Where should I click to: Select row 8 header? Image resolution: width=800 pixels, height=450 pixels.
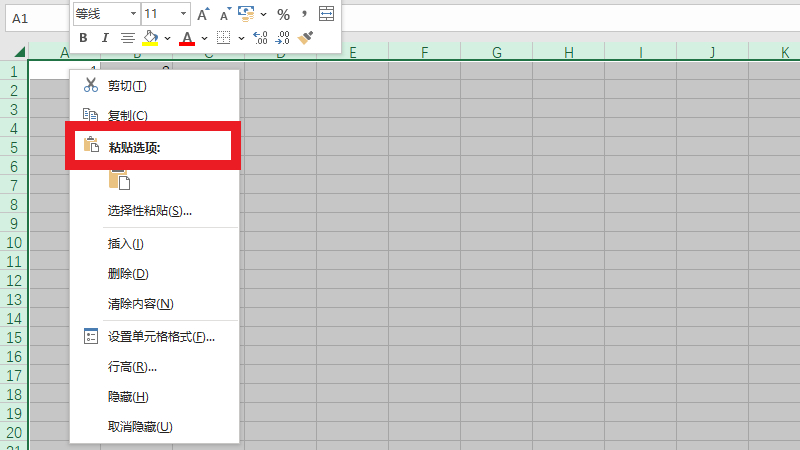14,205
